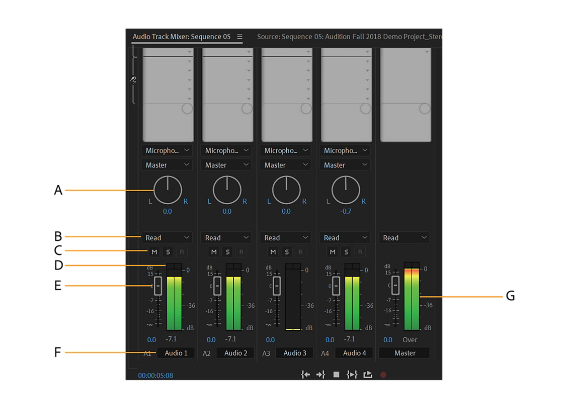
Task: Open Master track automation Read dropdown
Action: (x=404, y=238)
